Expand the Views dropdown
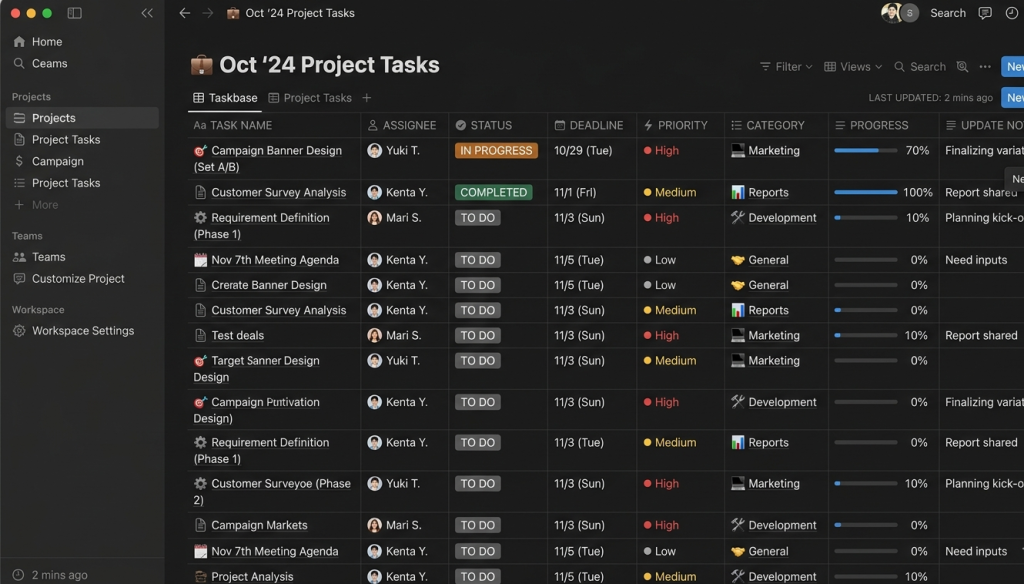 tap(853, 67)
